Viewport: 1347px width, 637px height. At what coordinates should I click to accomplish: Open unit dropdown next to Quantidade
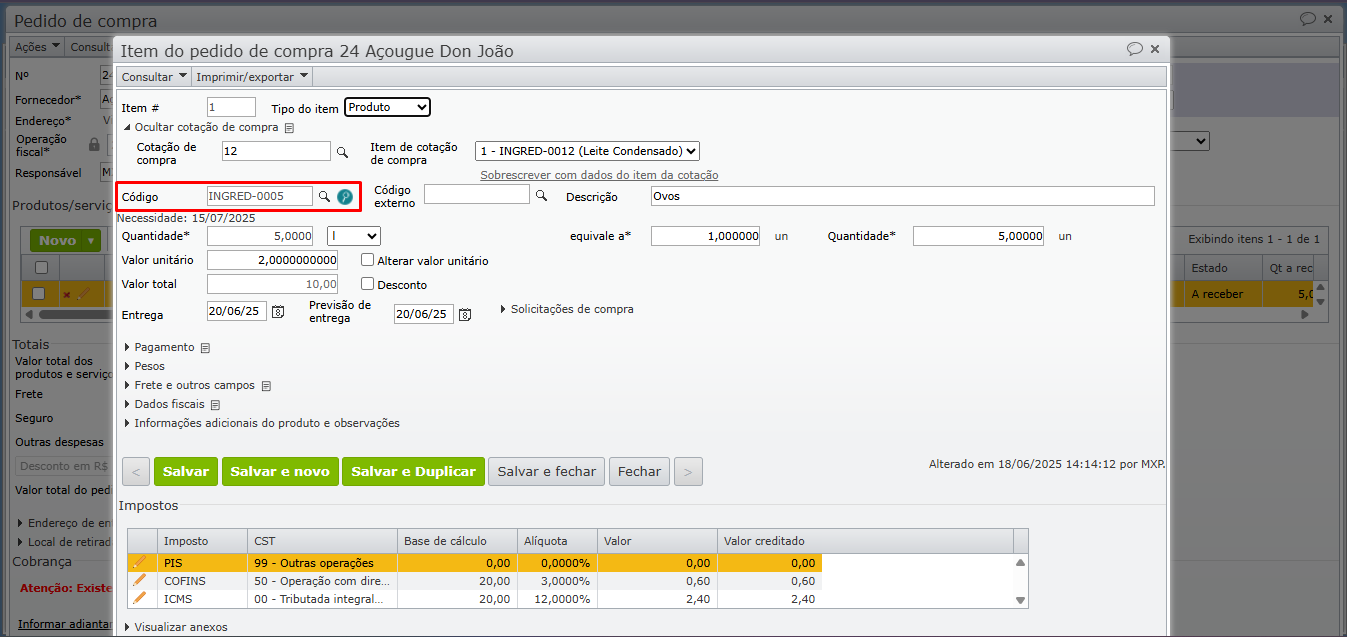click(x=354, y=236)
